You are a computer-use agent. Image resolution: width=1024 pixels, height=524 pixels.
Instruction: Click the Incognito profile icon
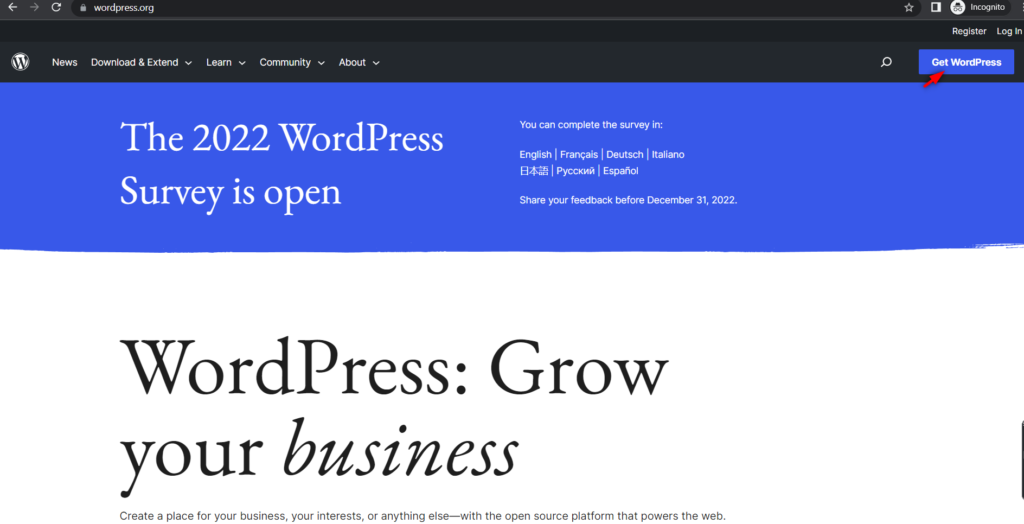tap(957, 7)
